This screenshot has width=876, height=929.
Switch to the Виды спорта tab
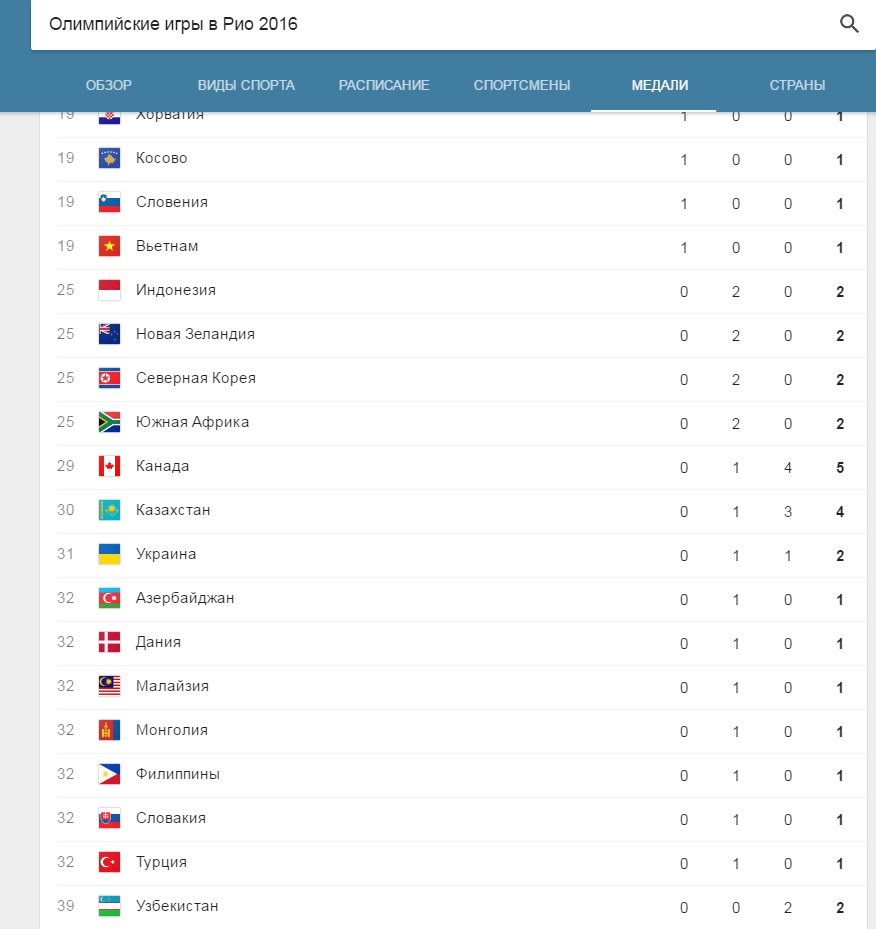246,85
